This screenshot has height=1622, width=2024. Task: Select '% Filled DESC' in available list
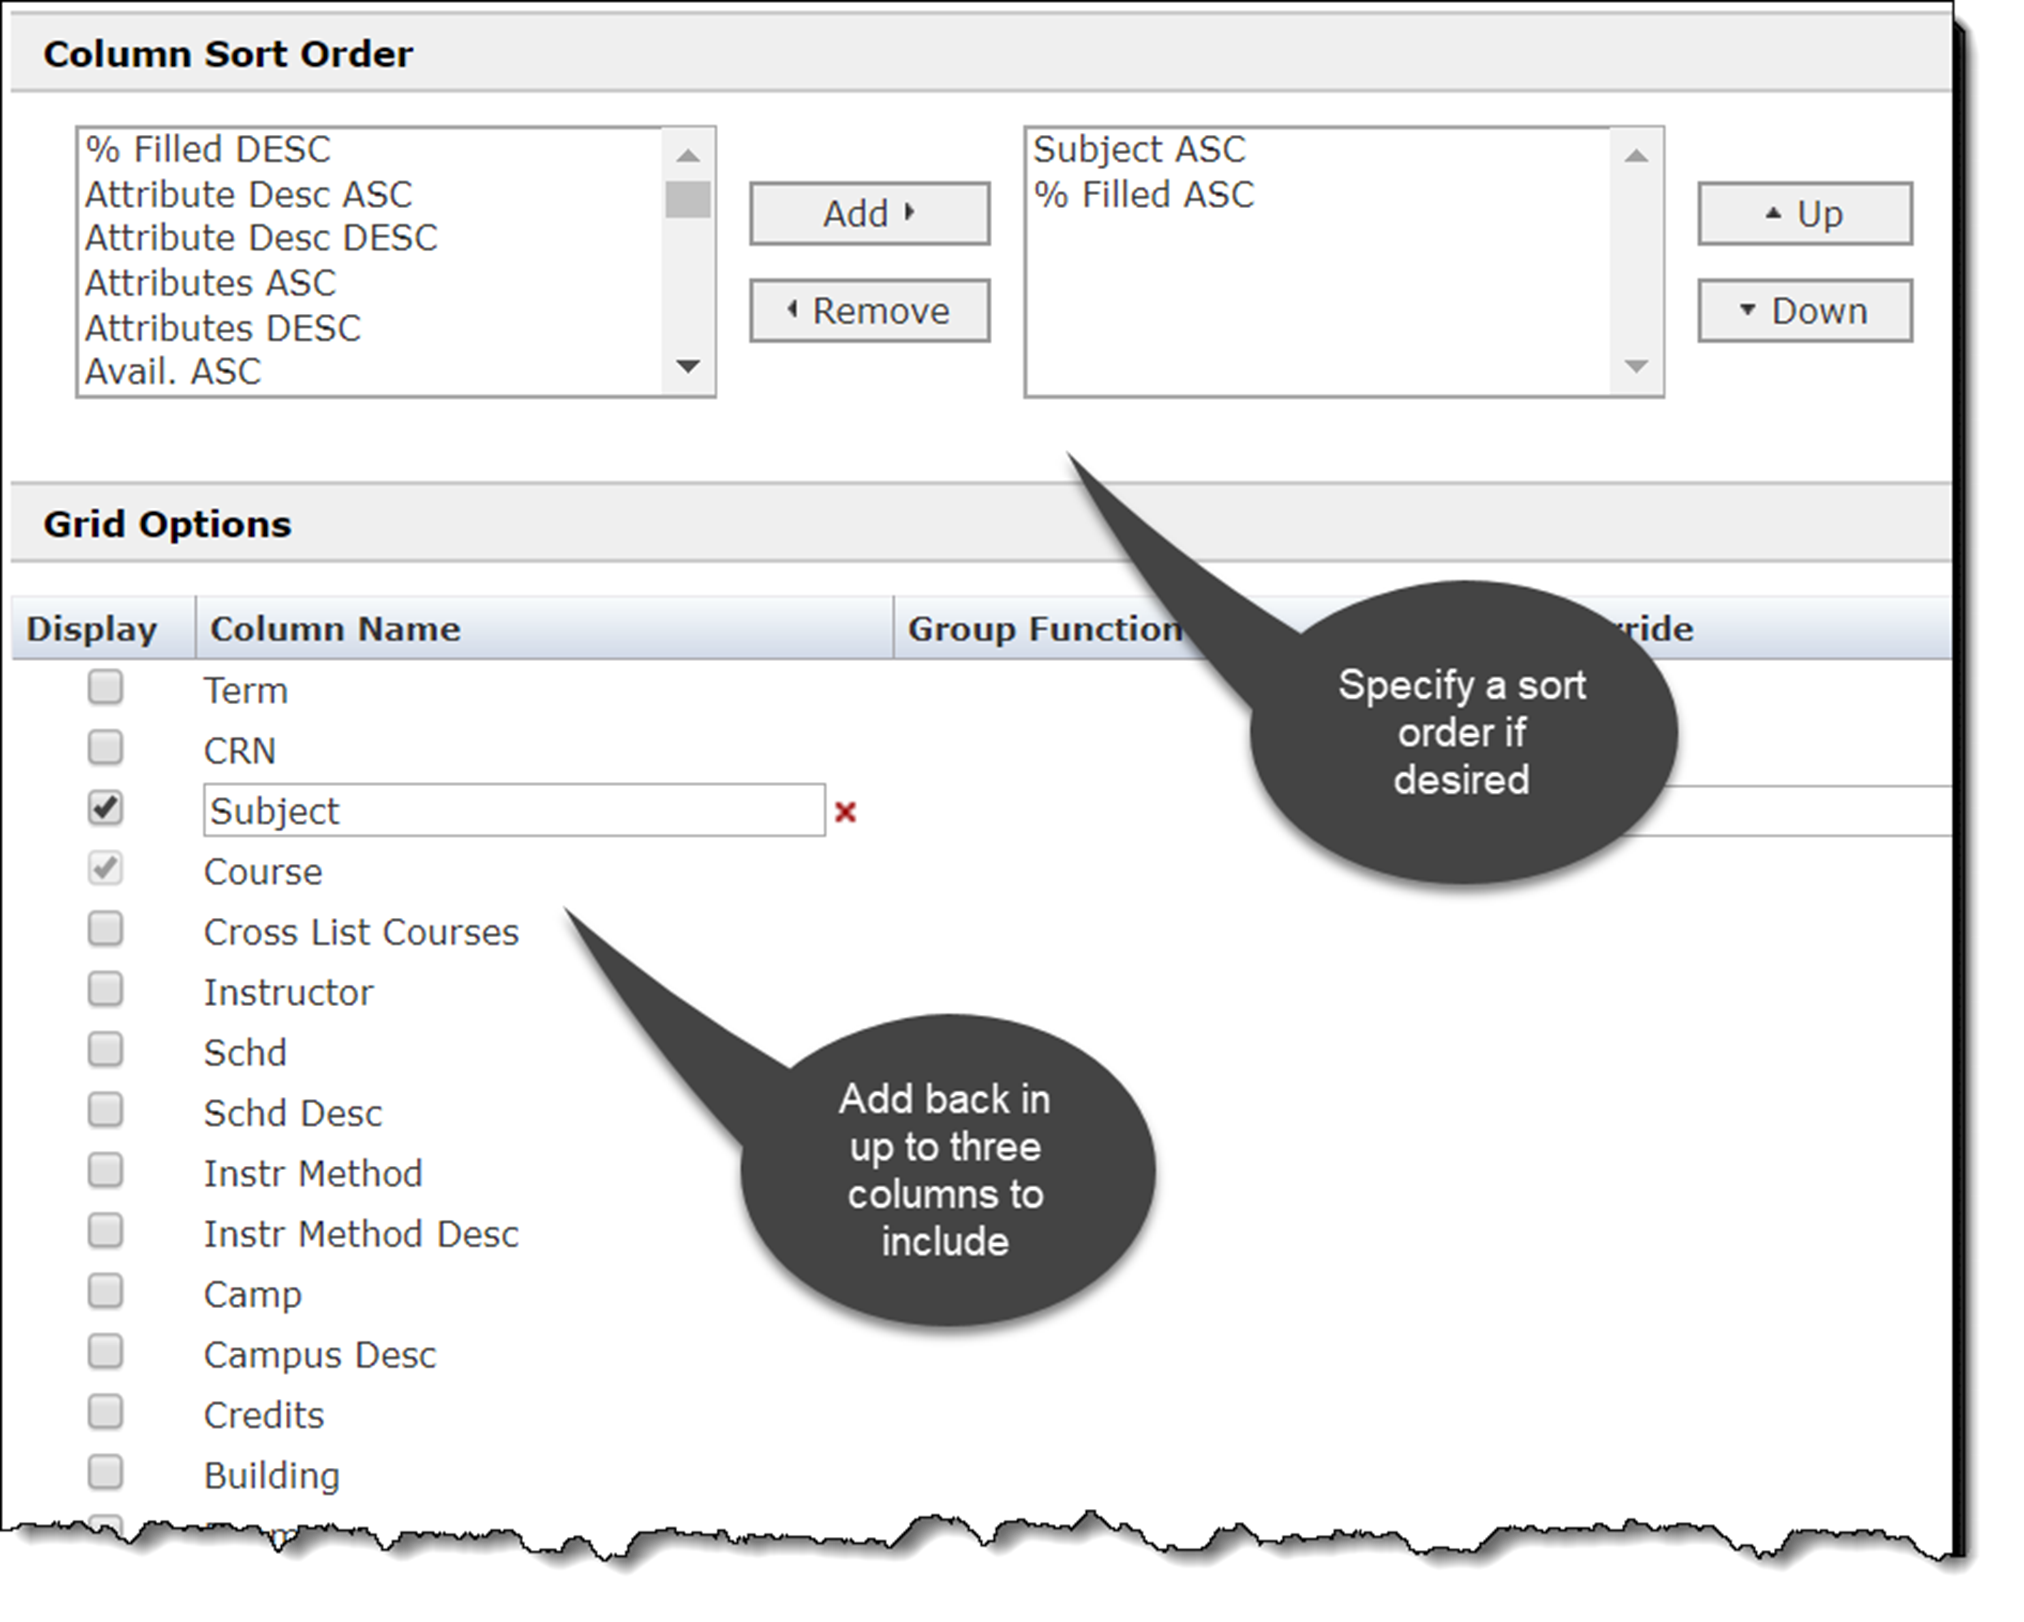point(208,150)
